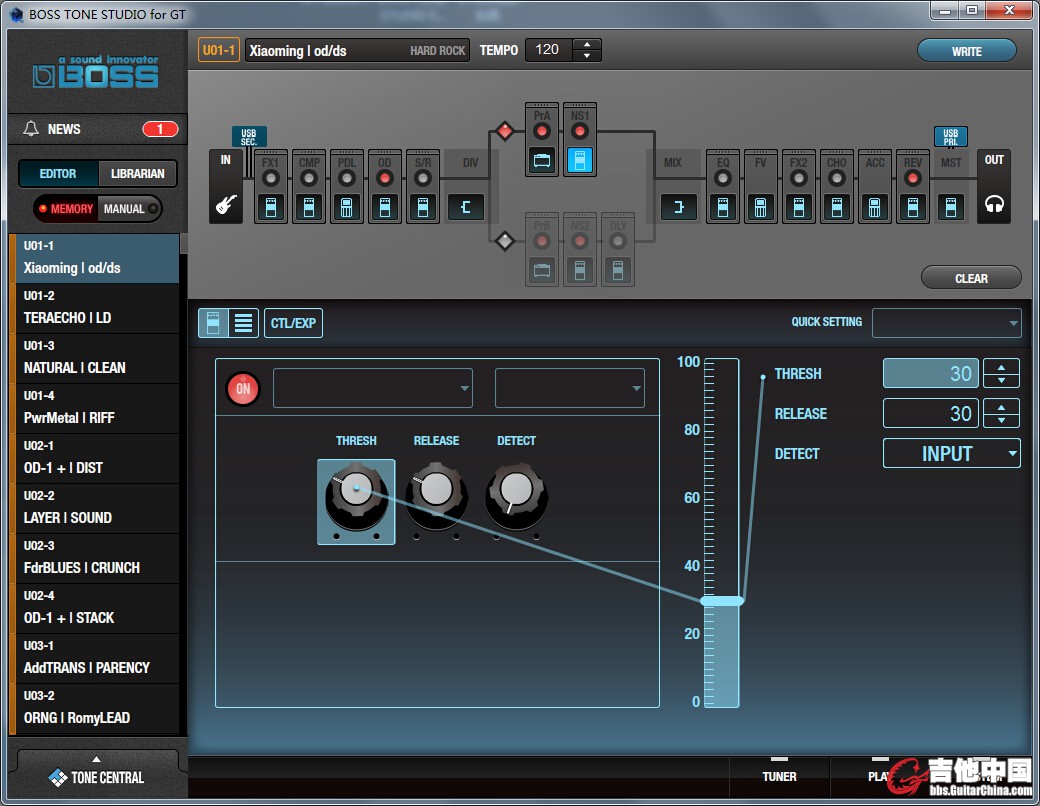Open the CTL/EXP settings
The image size is (1040, 806).
point(293,323)
